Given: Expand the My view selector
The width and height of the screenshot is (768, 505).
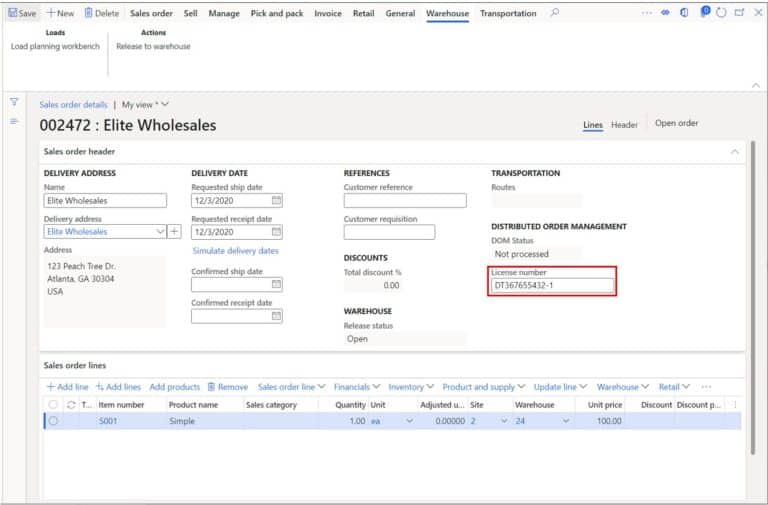Looking at the screenshot, I should coord(145,104).
